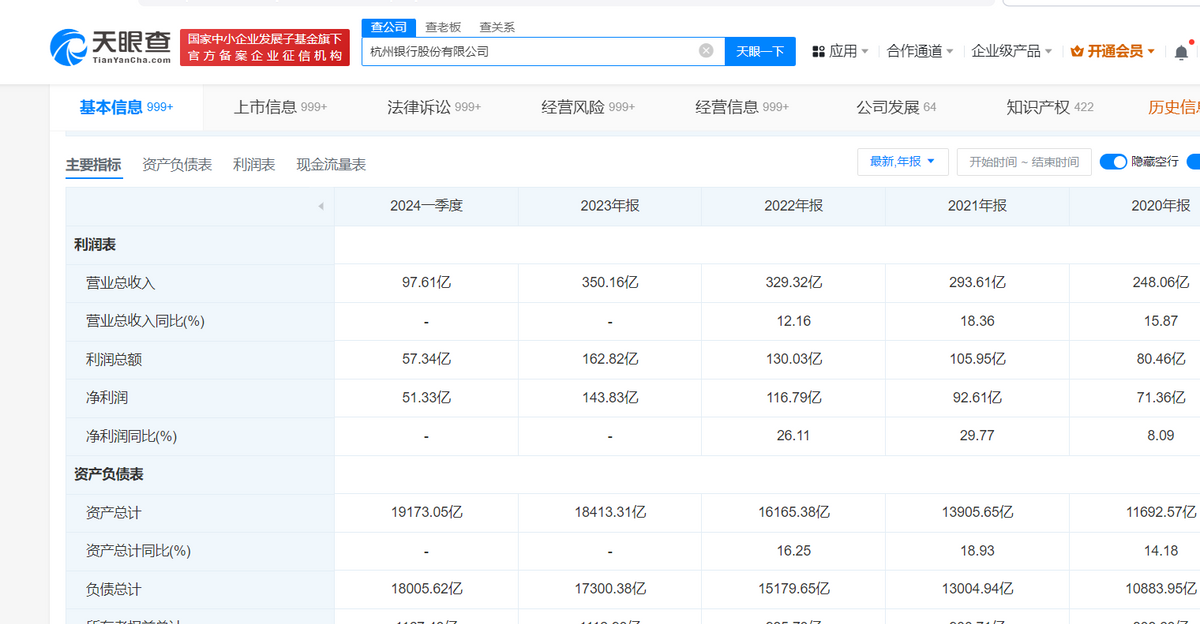Toggle the partially visible switch right of 隐藏空行

[1193, 162]
